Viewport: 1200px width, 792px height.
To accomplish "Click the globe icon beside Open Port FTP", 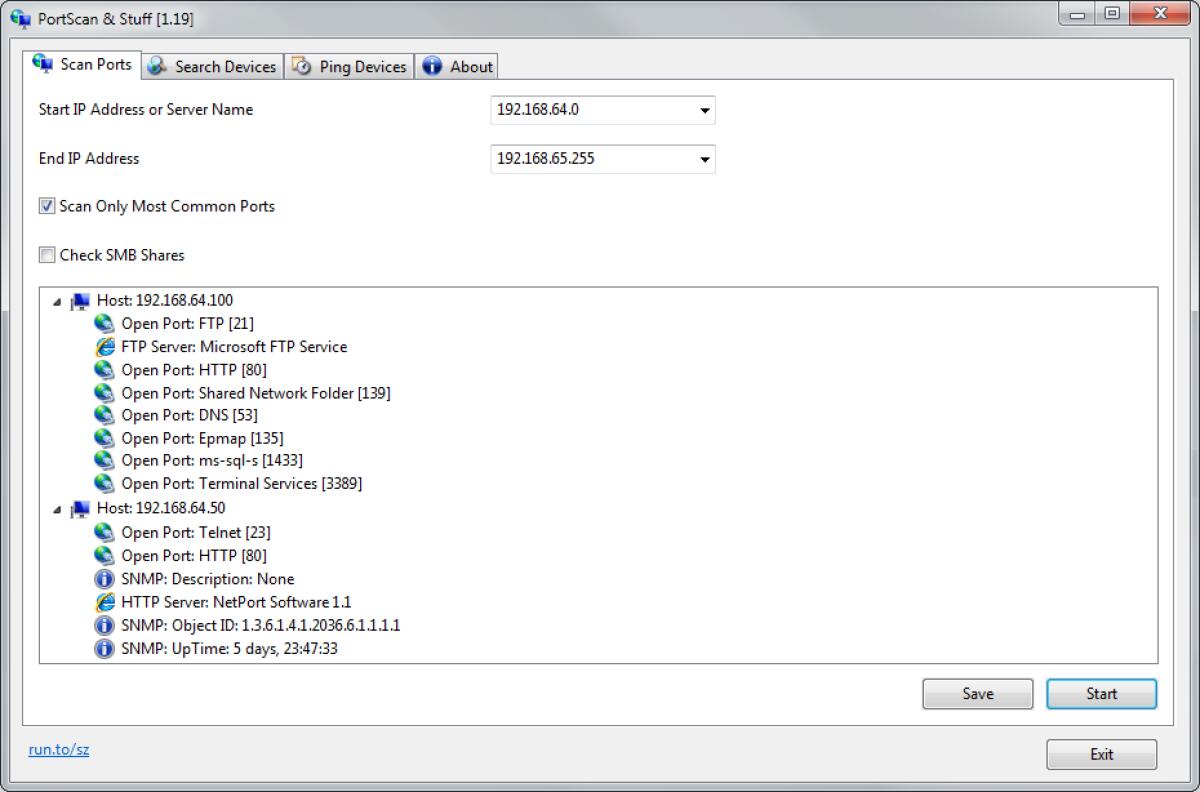I will tap(104, 323).
